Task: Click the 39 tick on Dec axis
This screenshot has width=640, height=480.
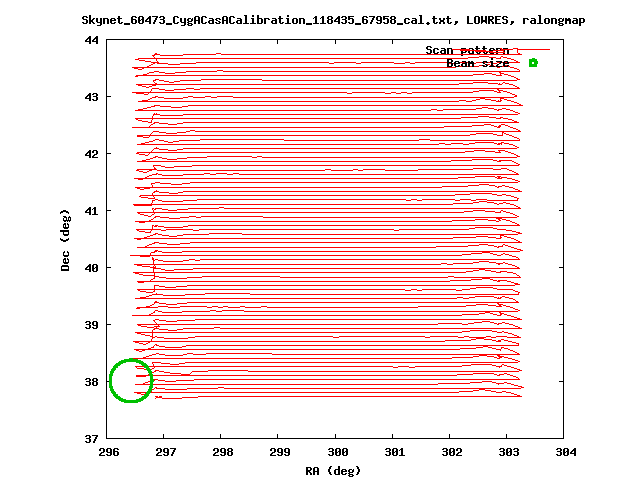Action: tap(91, 325)
